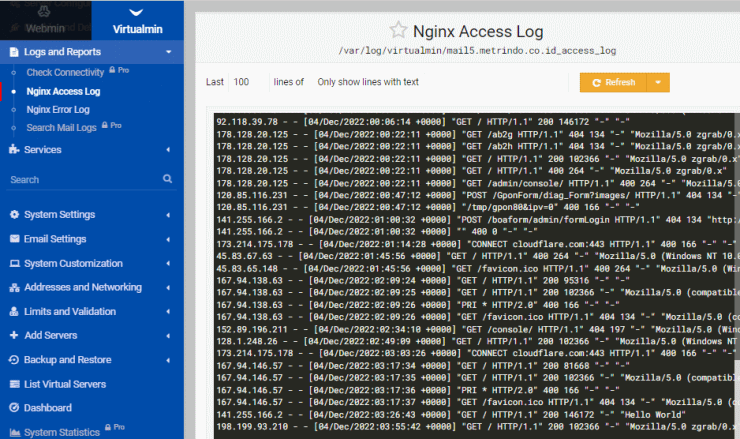This screenshot has width=740, height=439.
Task: Click log line from 128.1.248.26
Action: [477, 341]
